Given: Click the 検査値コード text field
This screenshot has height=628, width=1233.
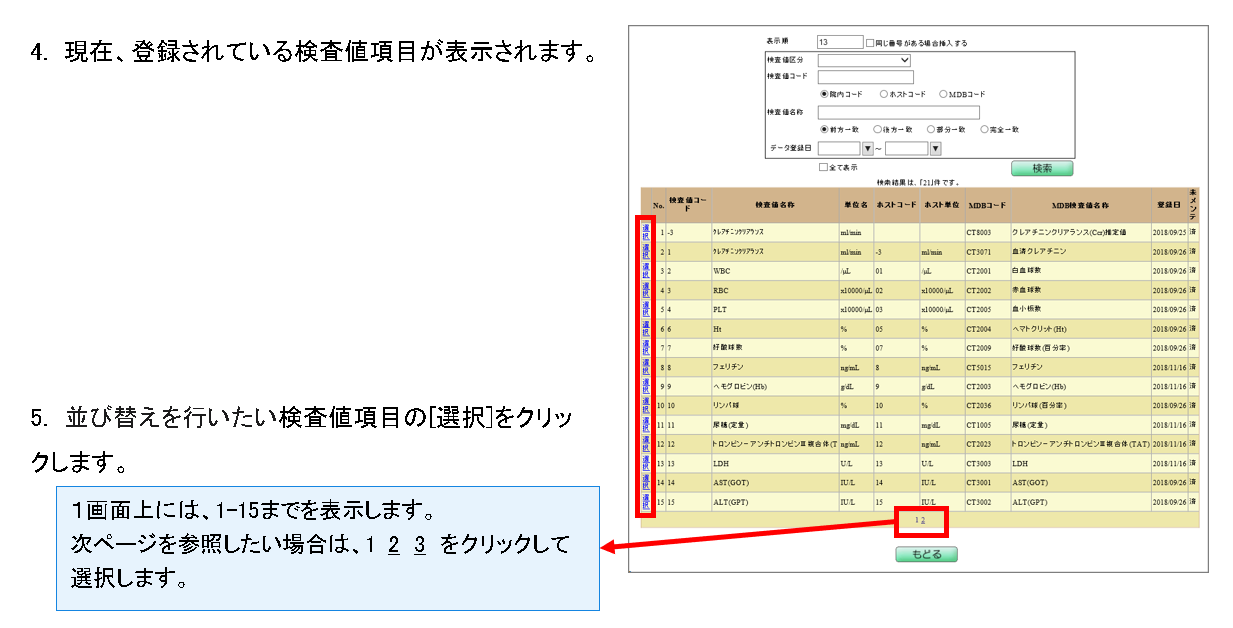Looking at the screenshot, I should coord(865,77).
